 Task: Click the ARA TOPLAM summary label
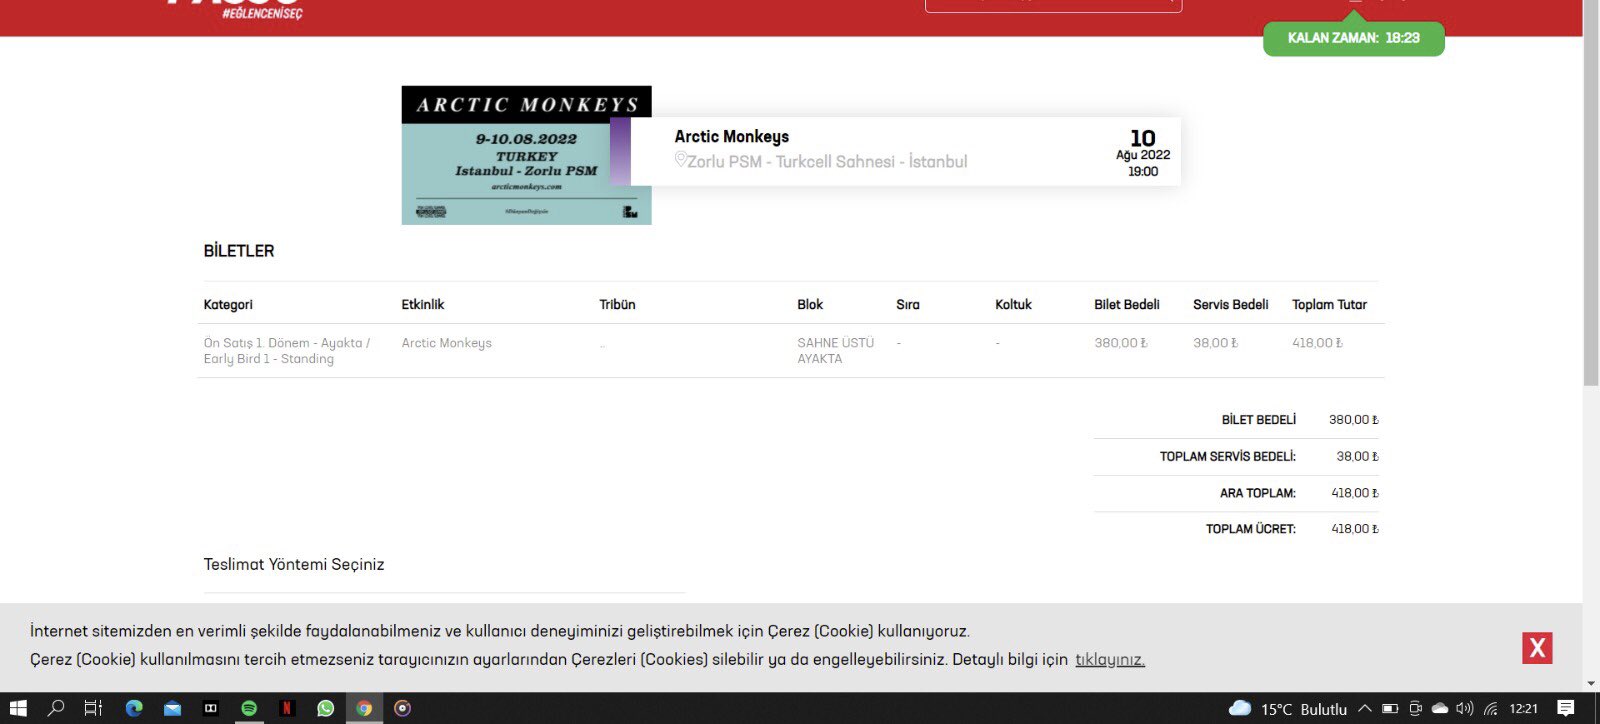click(1258, 493)
